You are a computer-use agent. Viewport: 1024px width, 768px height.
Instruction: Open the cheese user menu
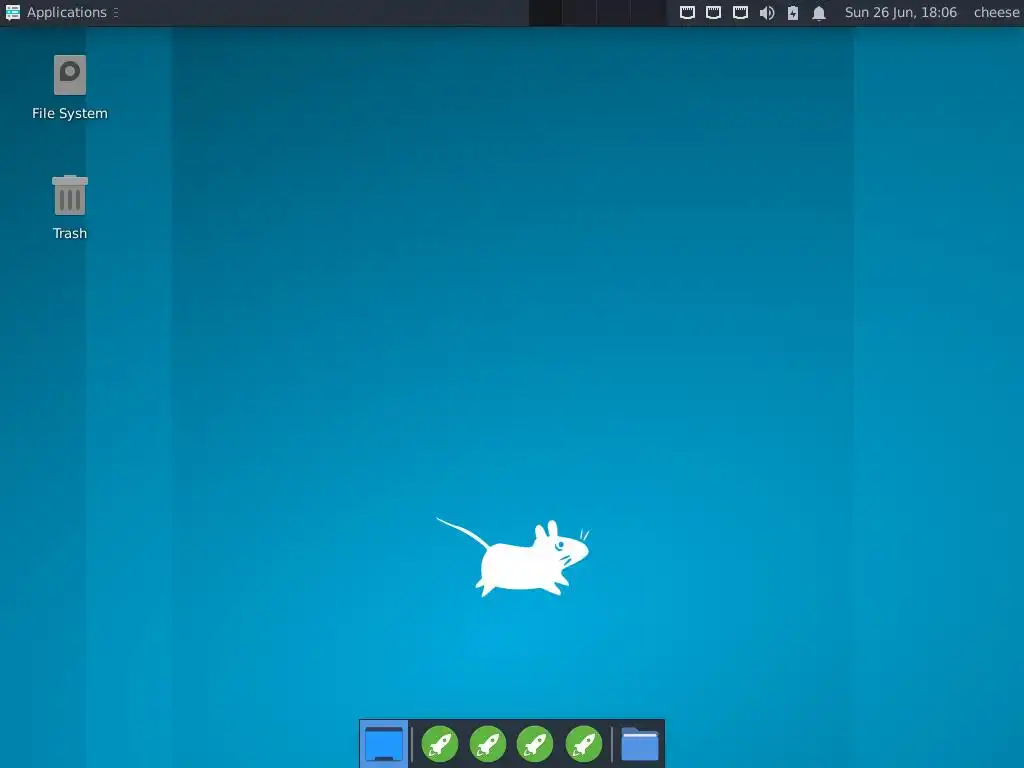pos(996,12)
